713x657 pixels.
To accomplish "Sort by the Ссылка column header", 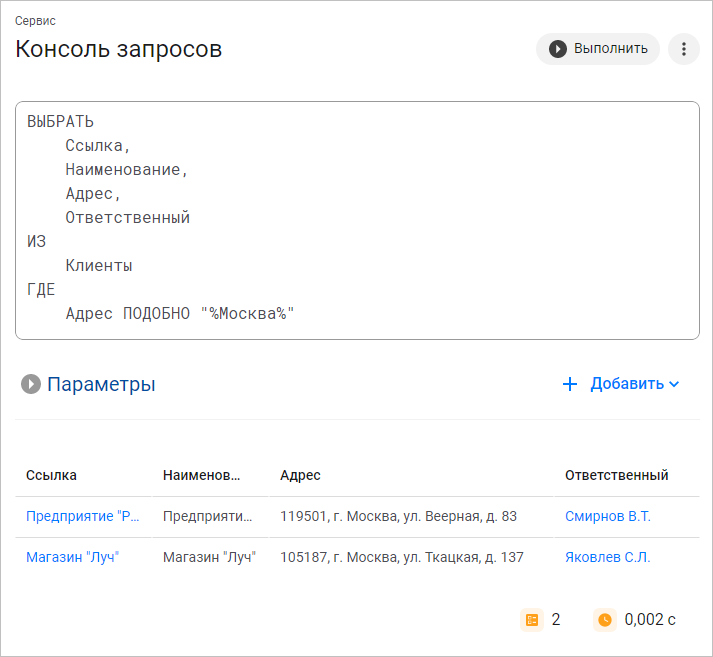I will (x=52, y=475).
